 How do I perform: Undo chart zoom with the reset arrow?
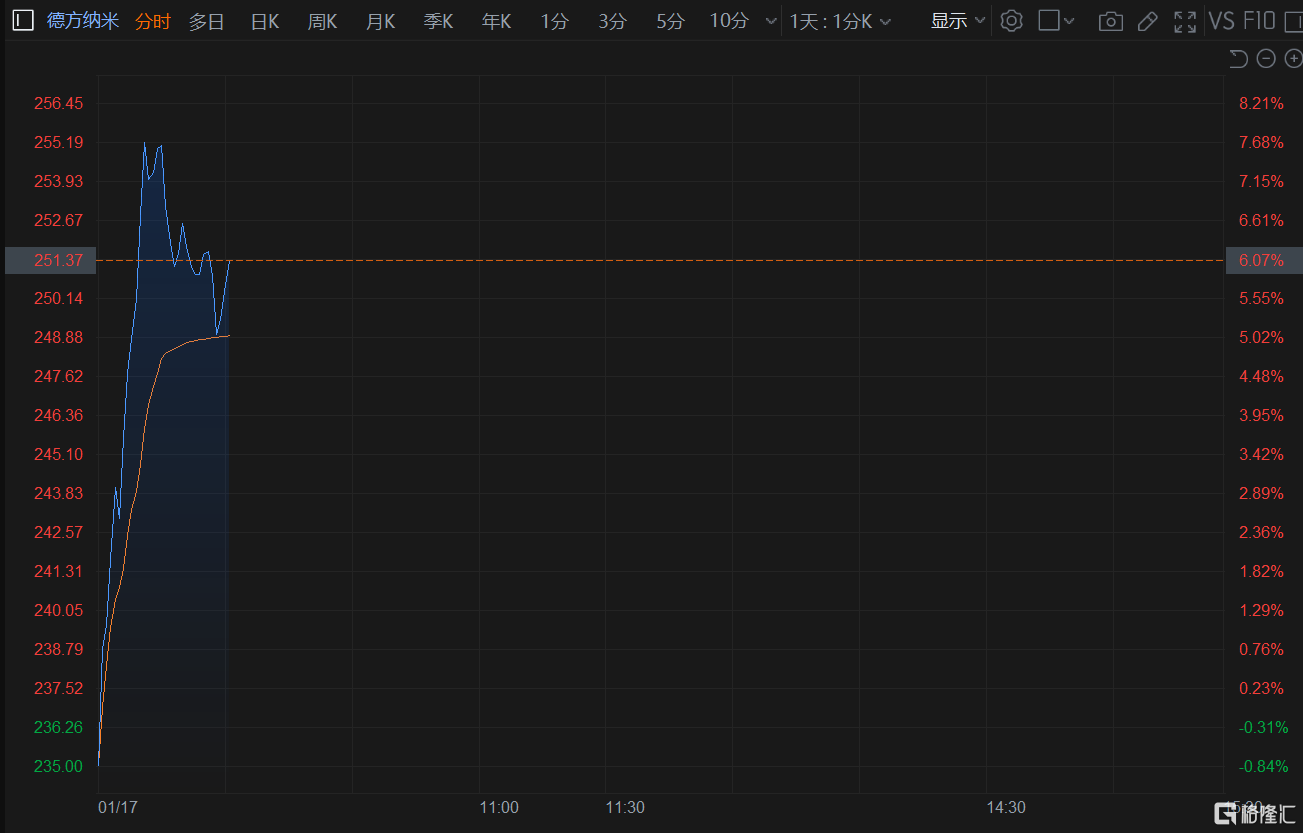pos(1238,59)
